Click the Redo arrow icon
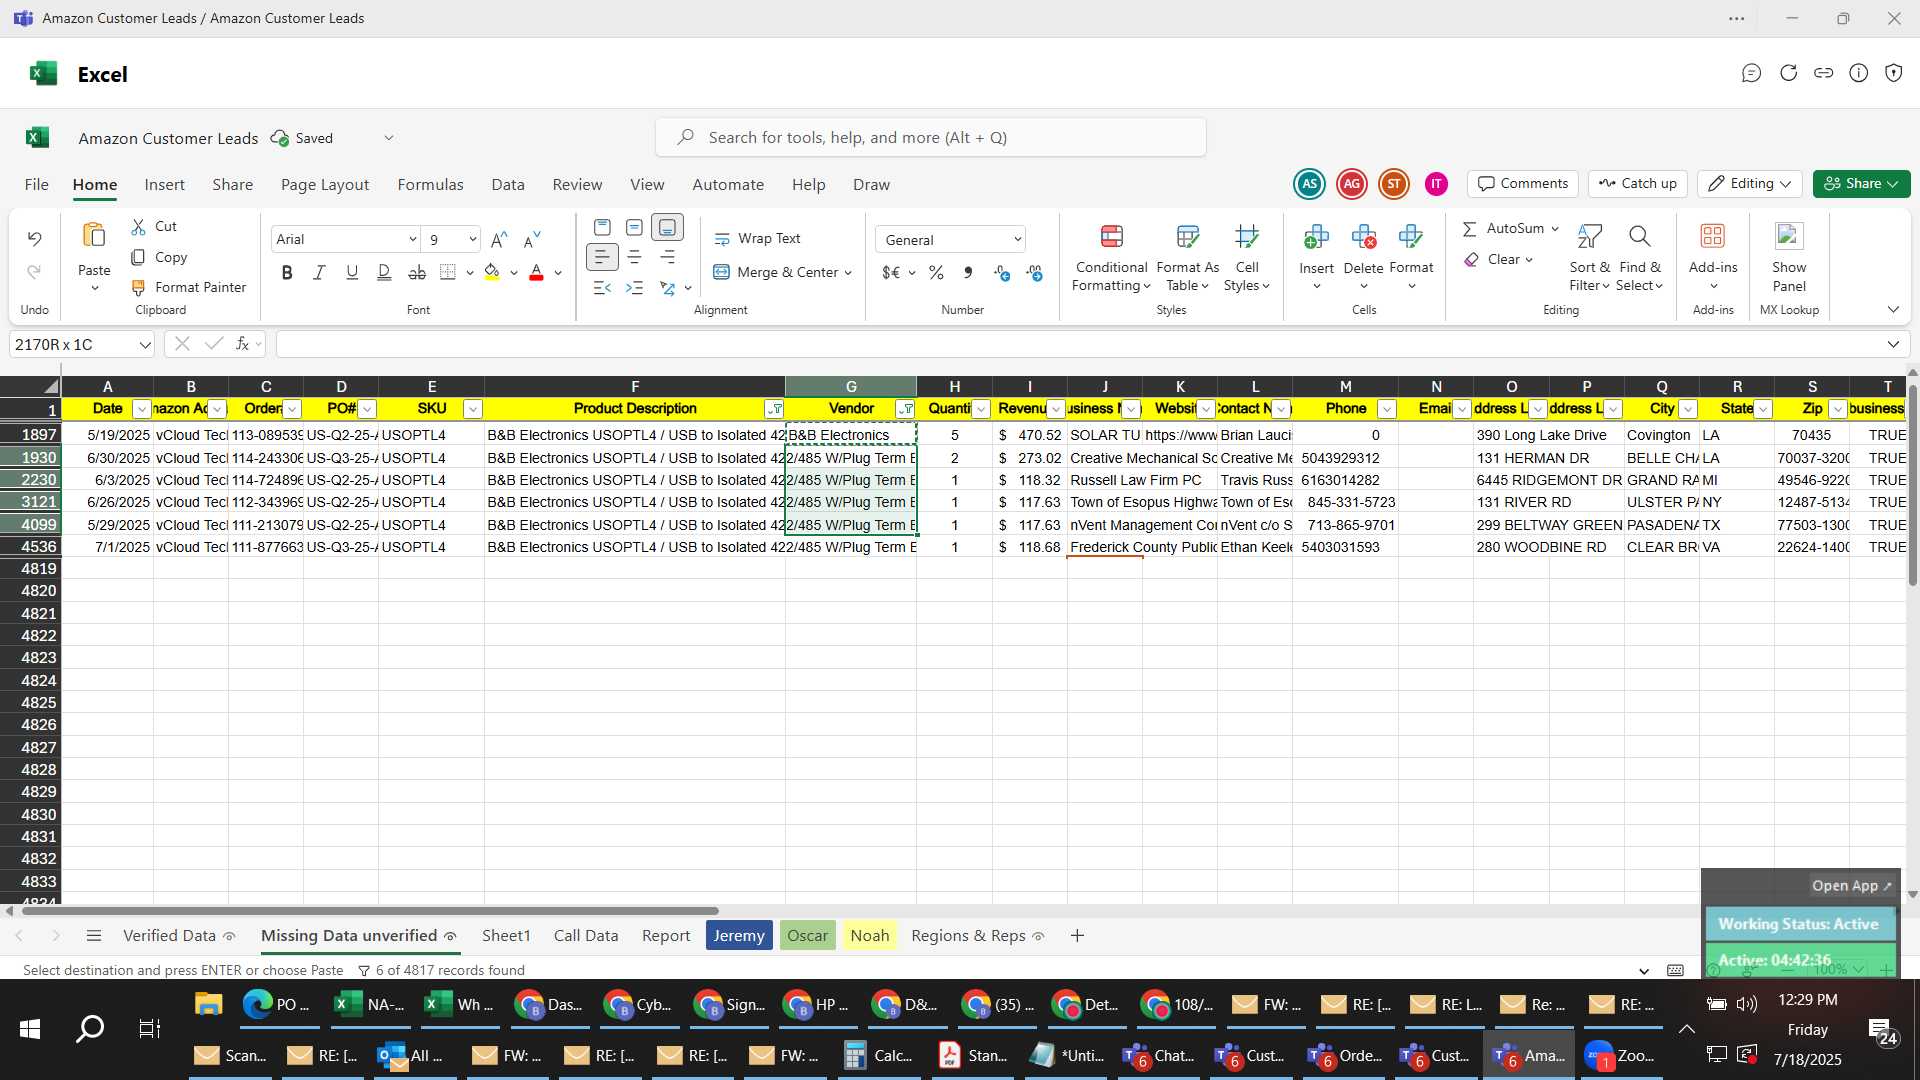Image resolution: width=1920 pixels, height=1080 pixels. (x=34, y=272)
